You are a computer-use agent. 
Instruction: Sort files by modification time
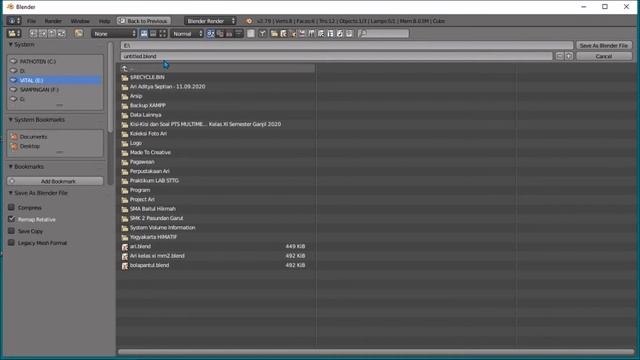(229, 33)
